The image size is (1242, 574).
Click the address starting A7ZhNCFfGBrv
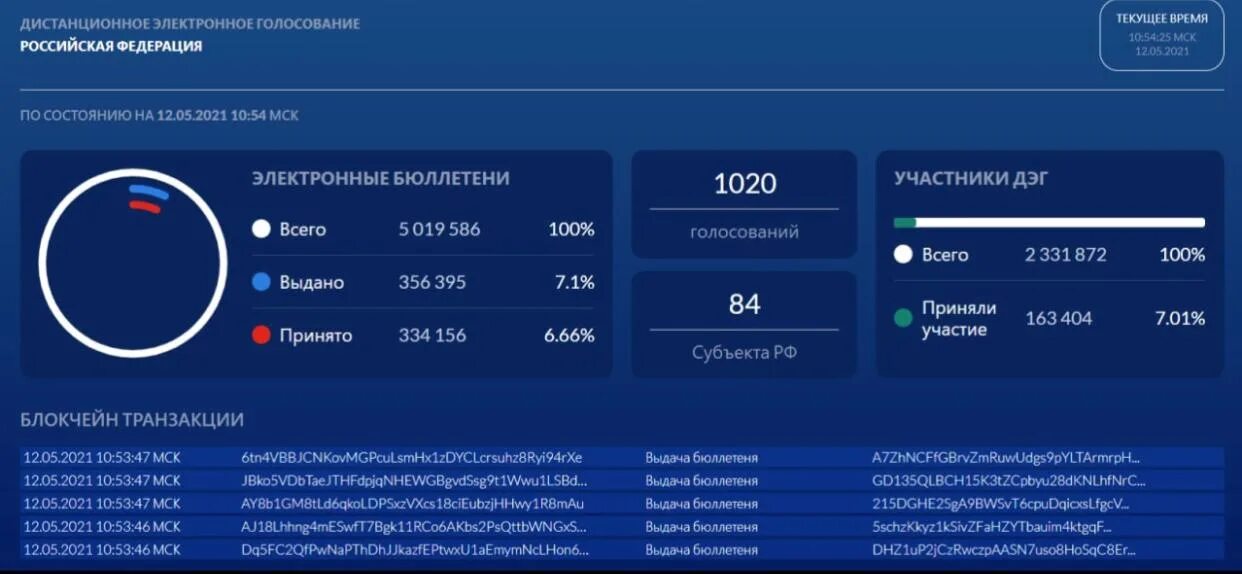(x=1006, y=457)
